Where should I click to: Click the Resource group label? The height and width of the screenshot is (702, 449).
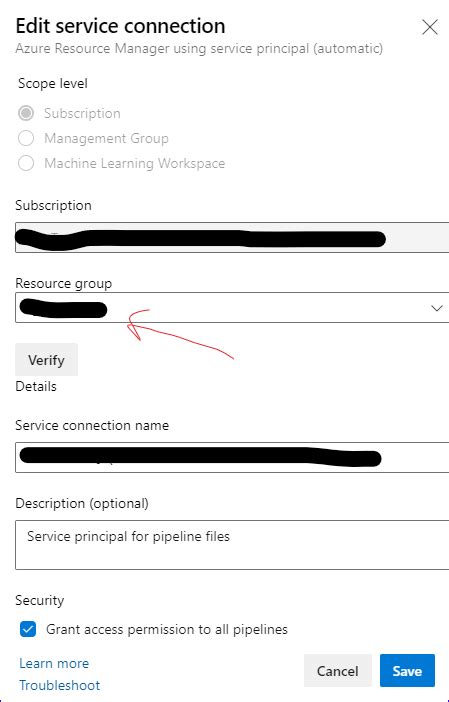(x=64, y=283)
